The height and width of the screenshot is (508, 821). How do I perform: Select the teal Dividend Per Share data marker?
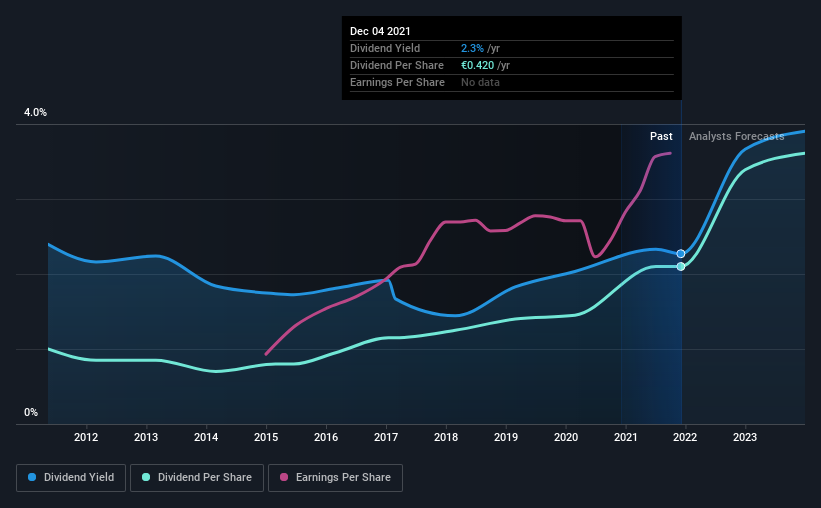[x=681, y=267]
